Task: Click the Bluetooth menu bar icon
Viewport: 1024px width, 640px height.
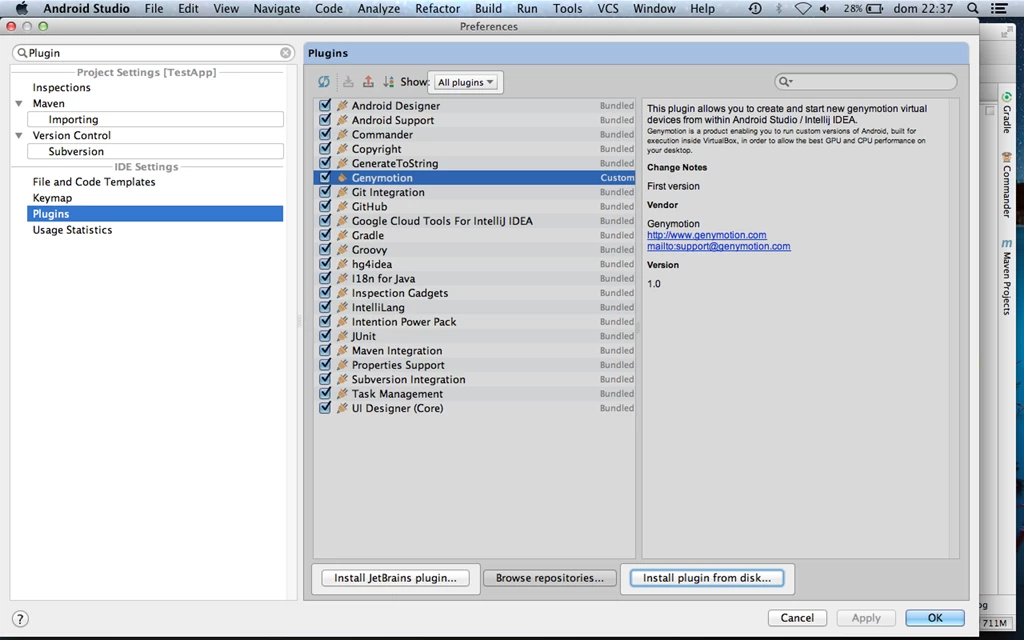Action: 778,8
